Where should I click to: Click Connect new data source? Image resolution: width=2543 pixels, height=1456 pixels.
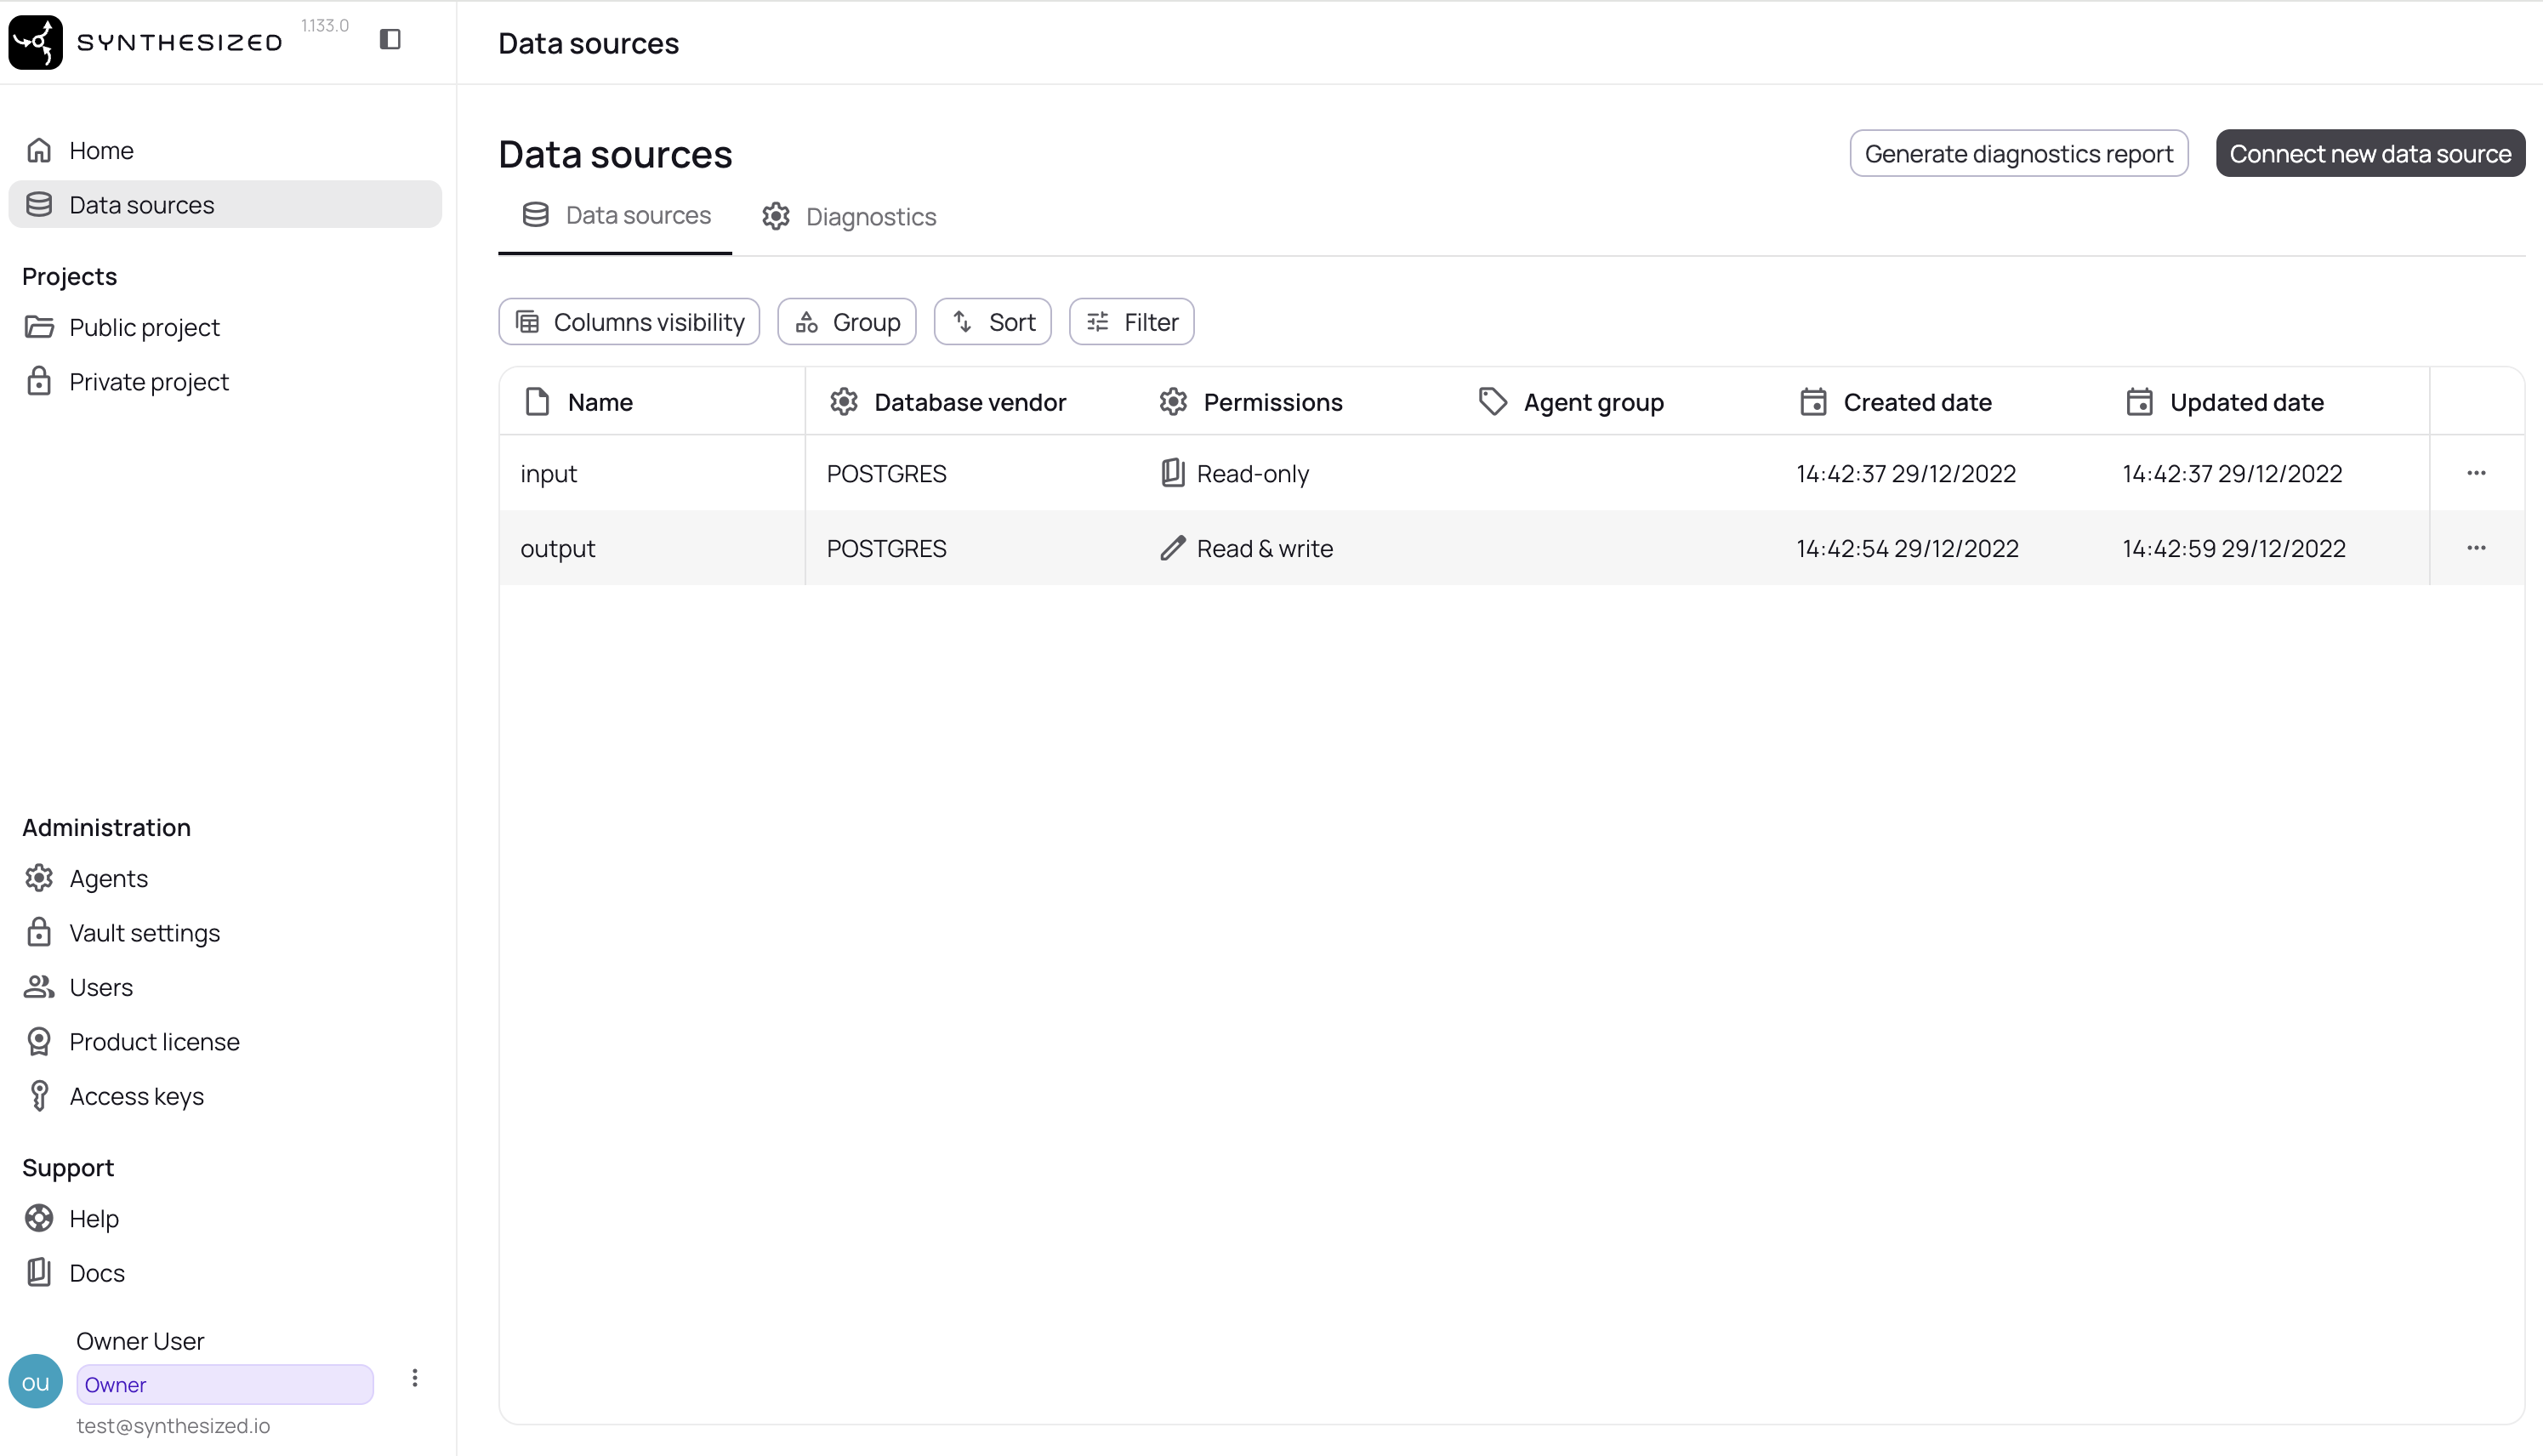pyautogui.click(x=2370, y=153)
